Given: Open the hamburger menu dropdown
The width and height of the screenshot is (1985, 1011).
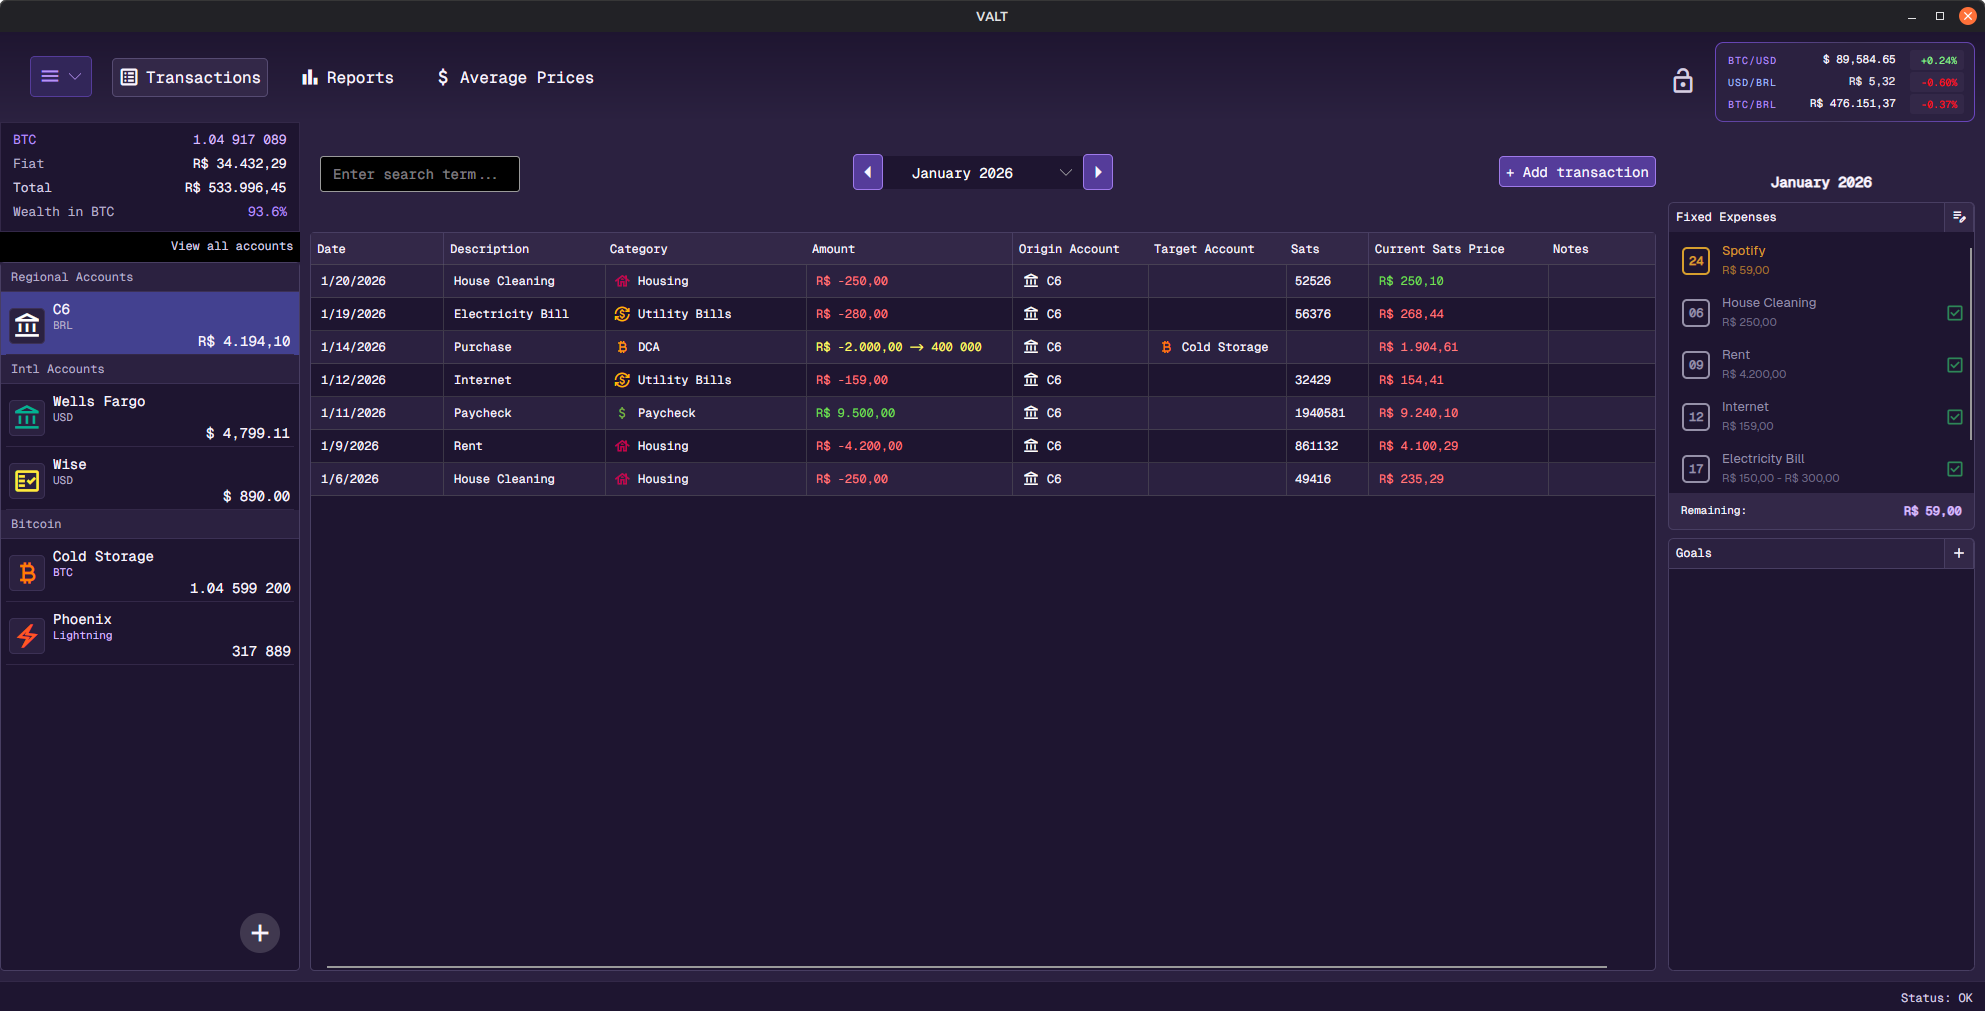Looking at the screenshot, I should (x=61, y=77).
